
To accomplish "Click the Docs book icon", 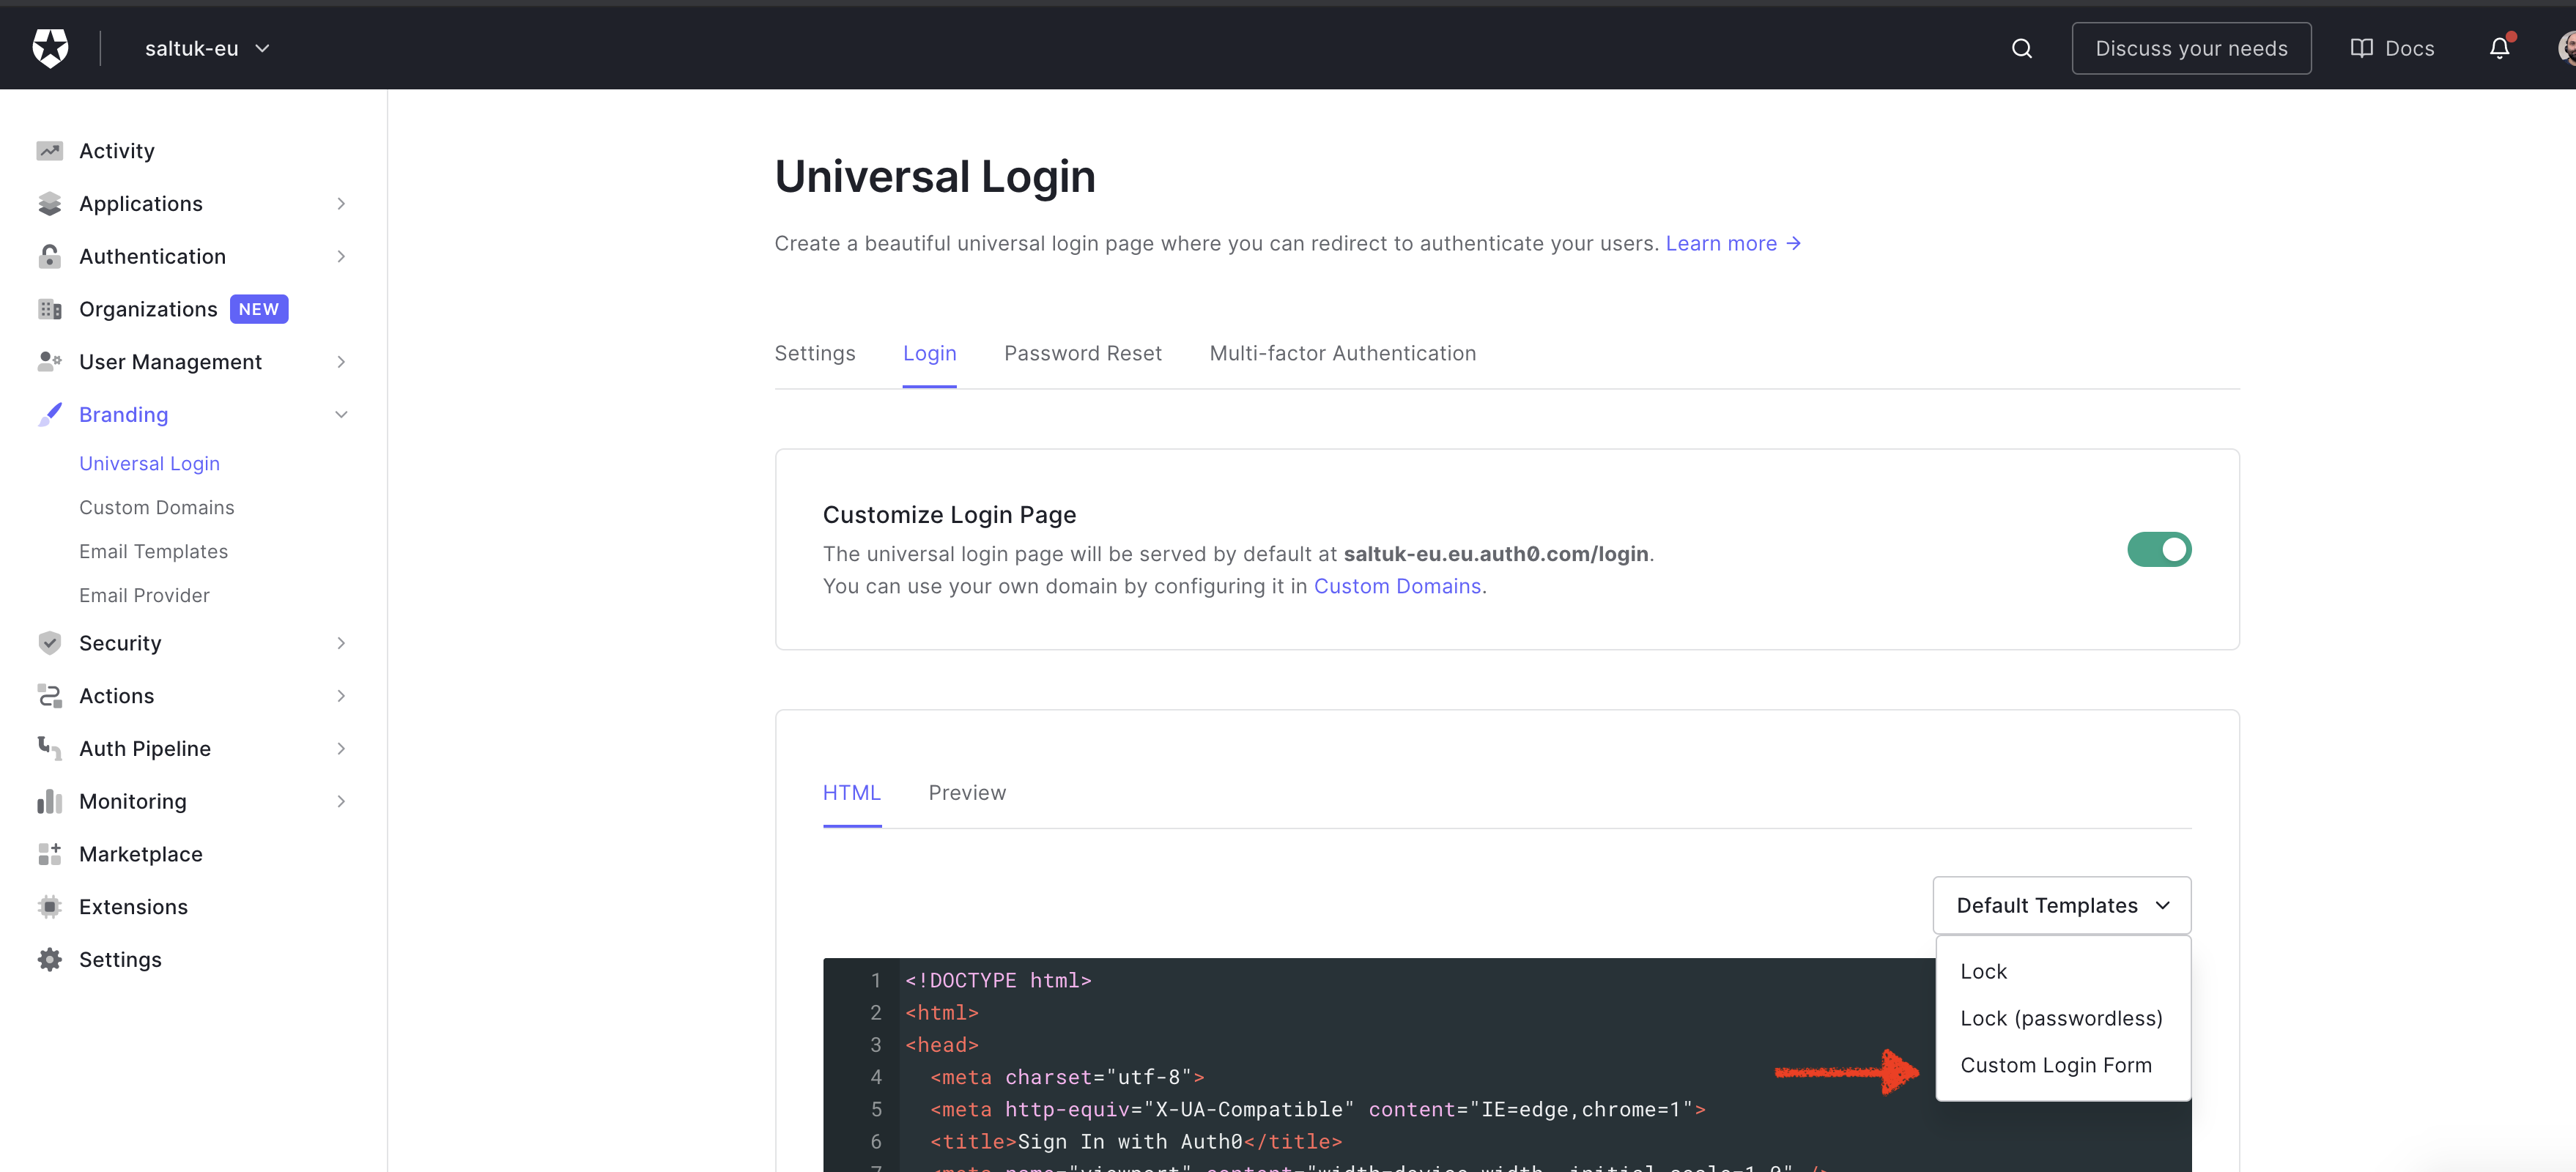I will [2361, 48].
